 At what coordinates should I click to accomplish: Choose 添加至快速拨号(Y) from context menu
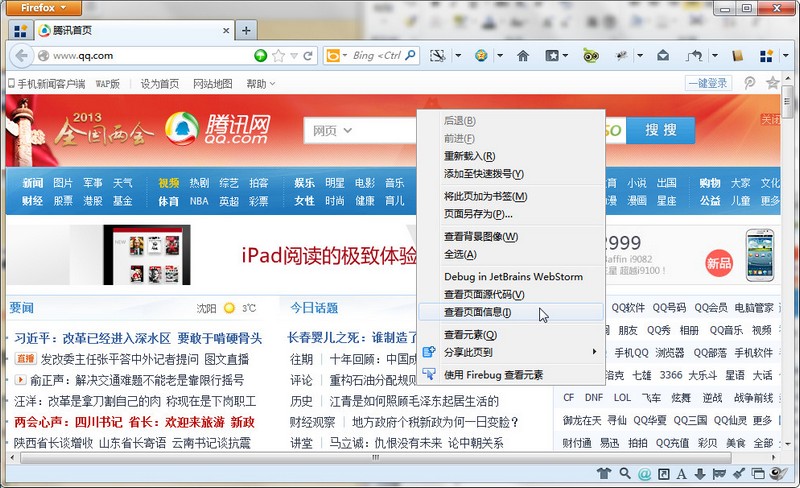point(511,174)
